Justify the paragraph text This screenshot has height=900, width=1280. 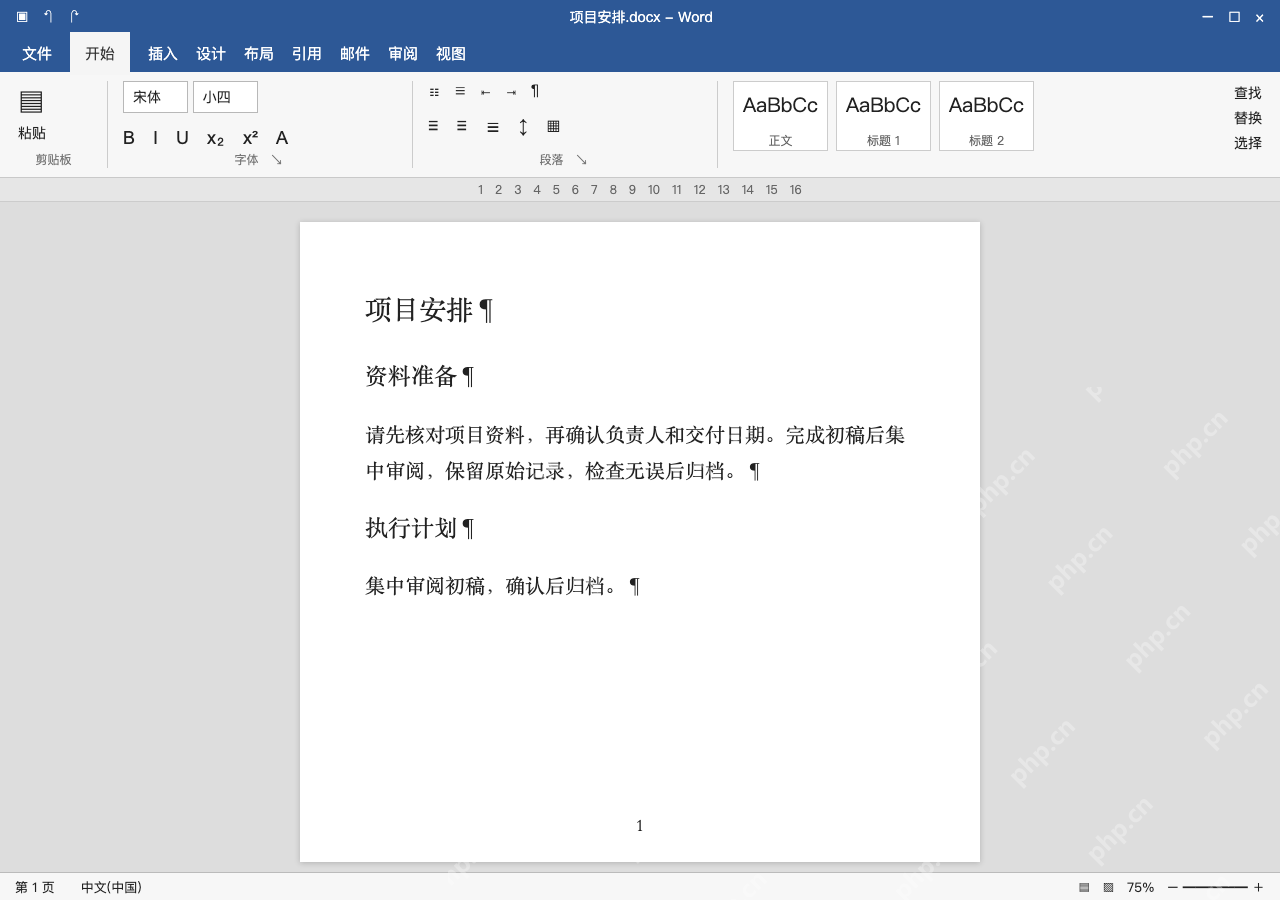[493, 127]
